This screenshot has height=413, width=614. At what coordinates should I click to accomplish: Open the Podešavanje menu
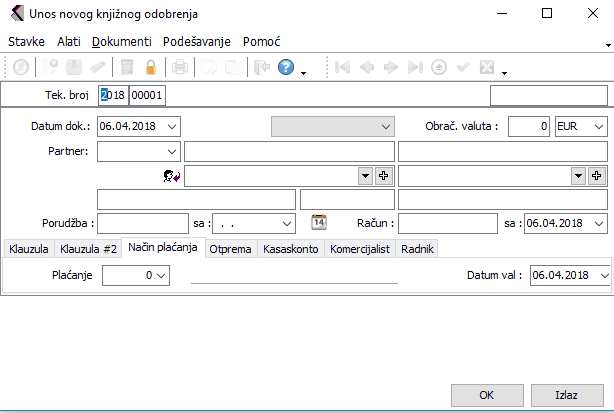197,42
